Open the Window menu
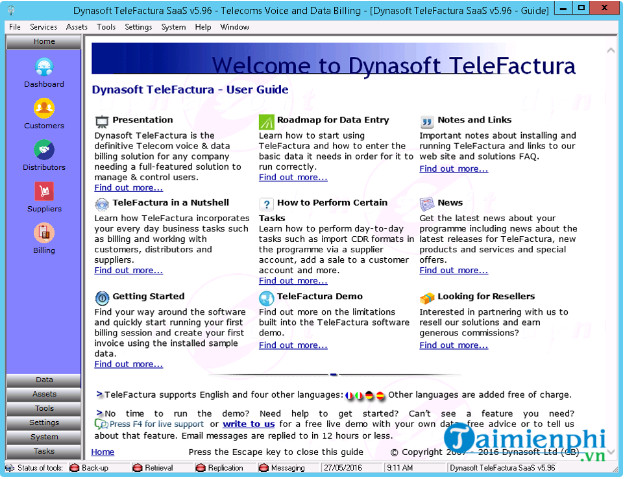Image resolution: width=624 pixels, height=479 pixels. click(234, 27)
